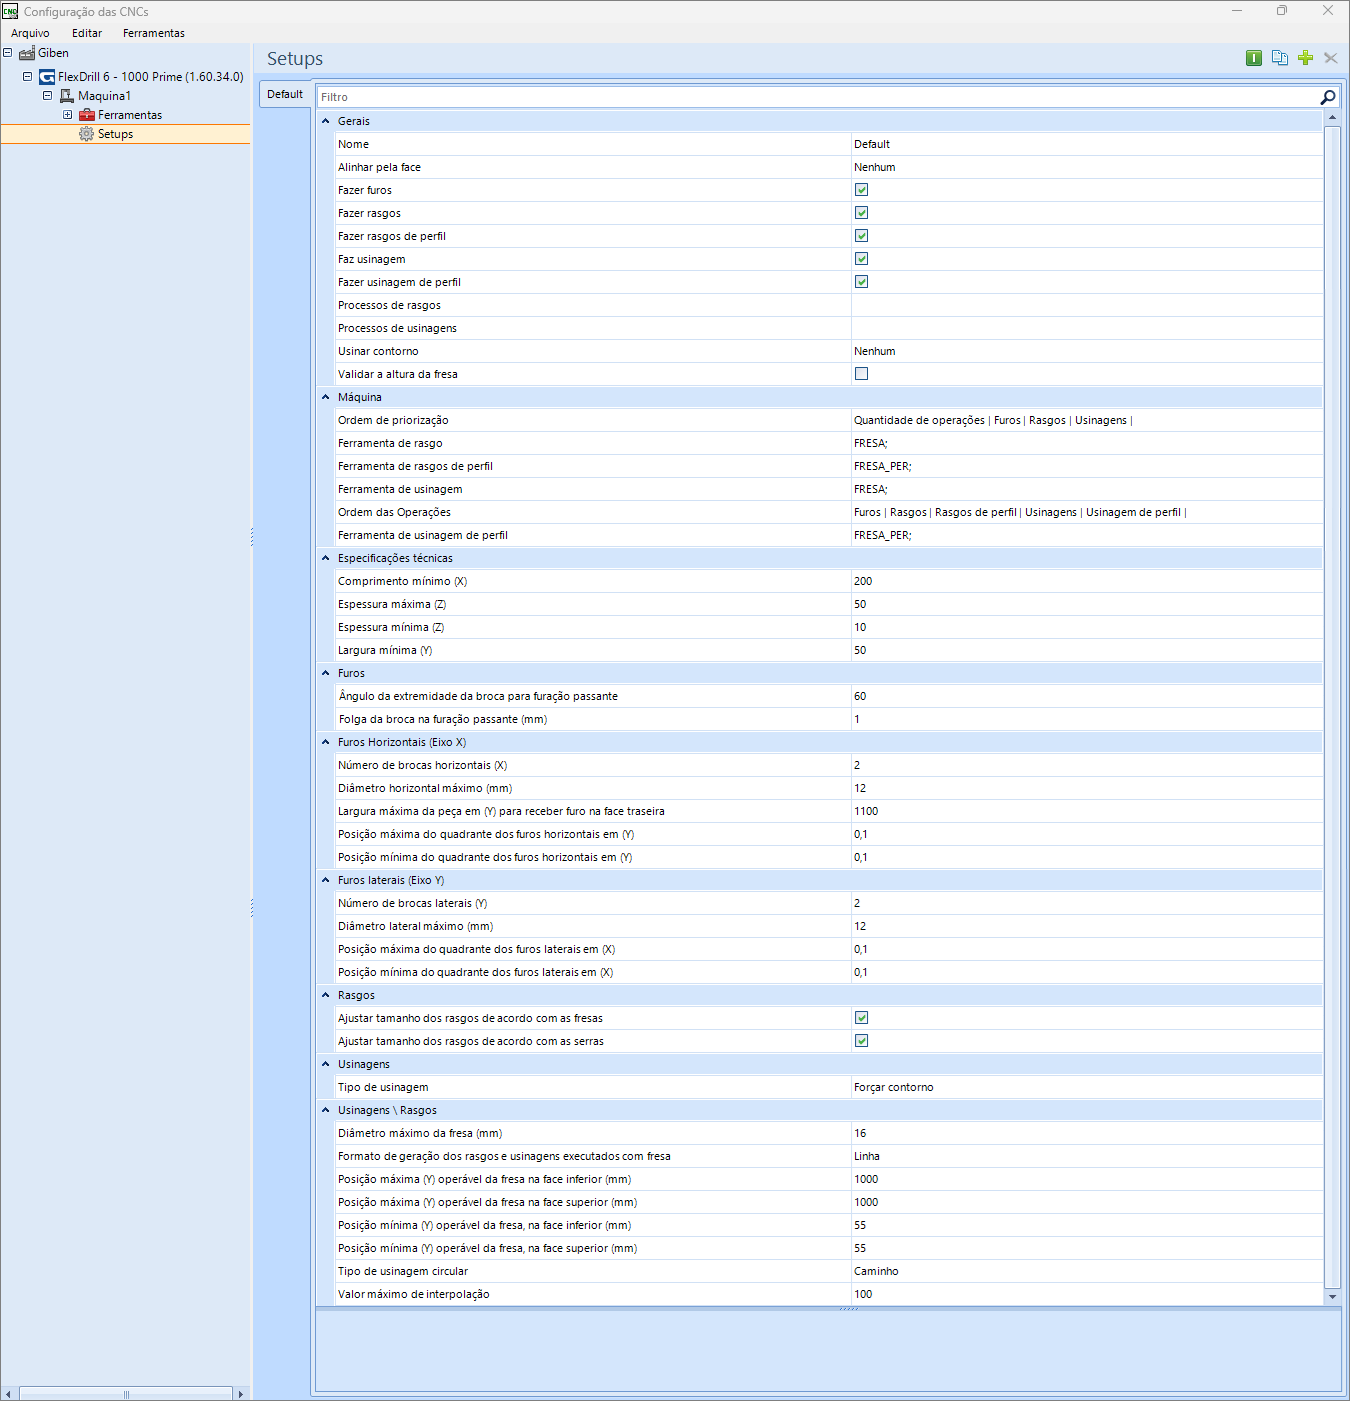Click the Diâmetro máximo da fresa value 16

(1087, 1133)
